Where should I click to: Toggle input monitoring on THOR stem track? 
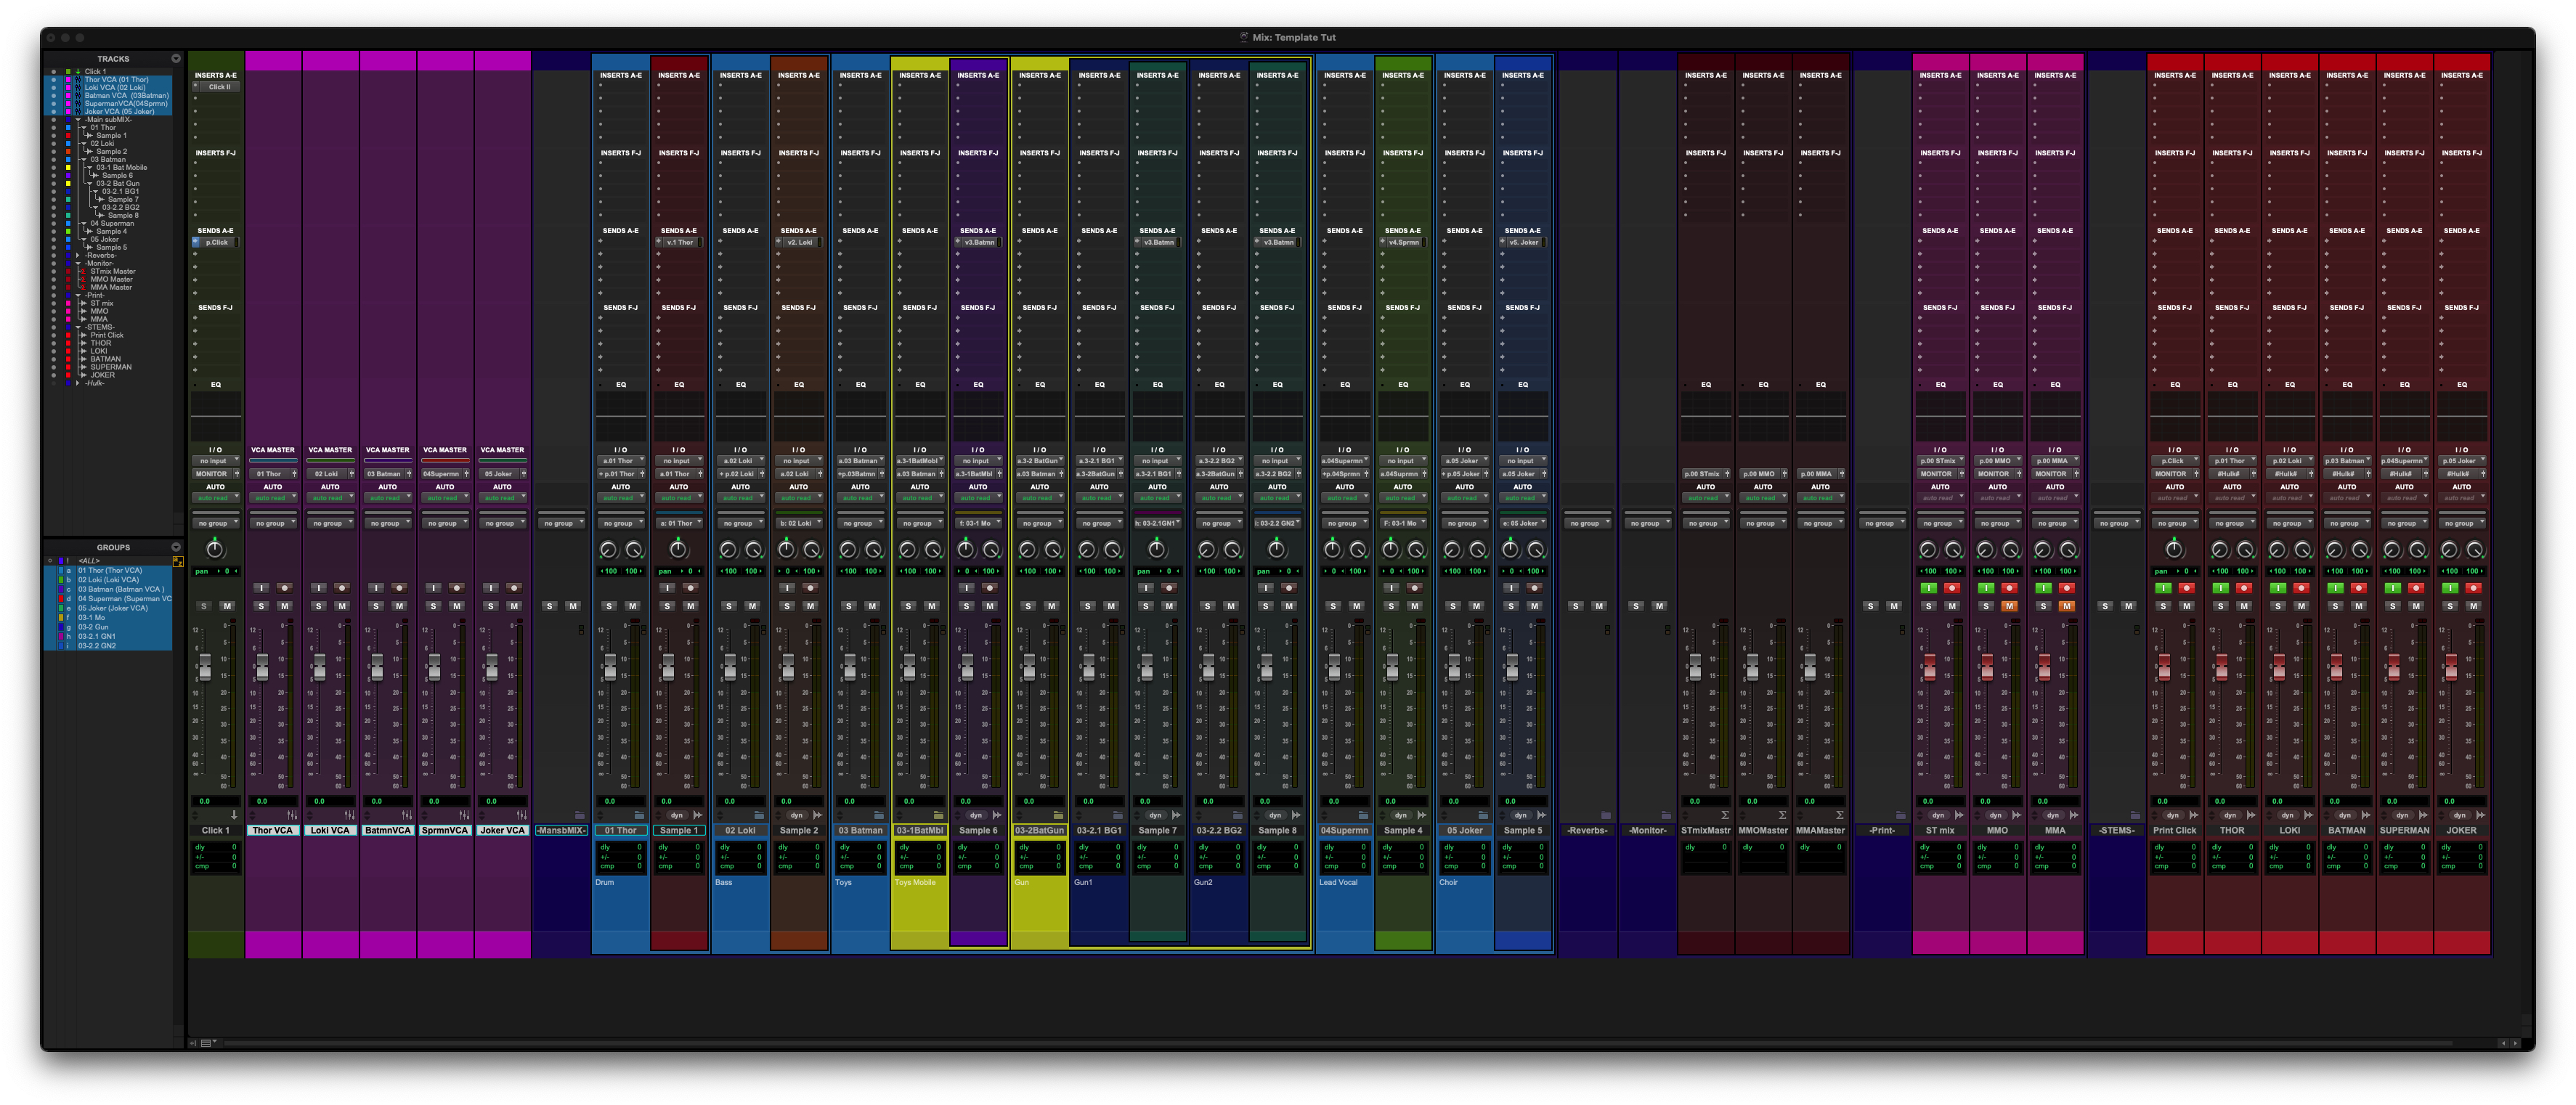(x=2220, y=588)
